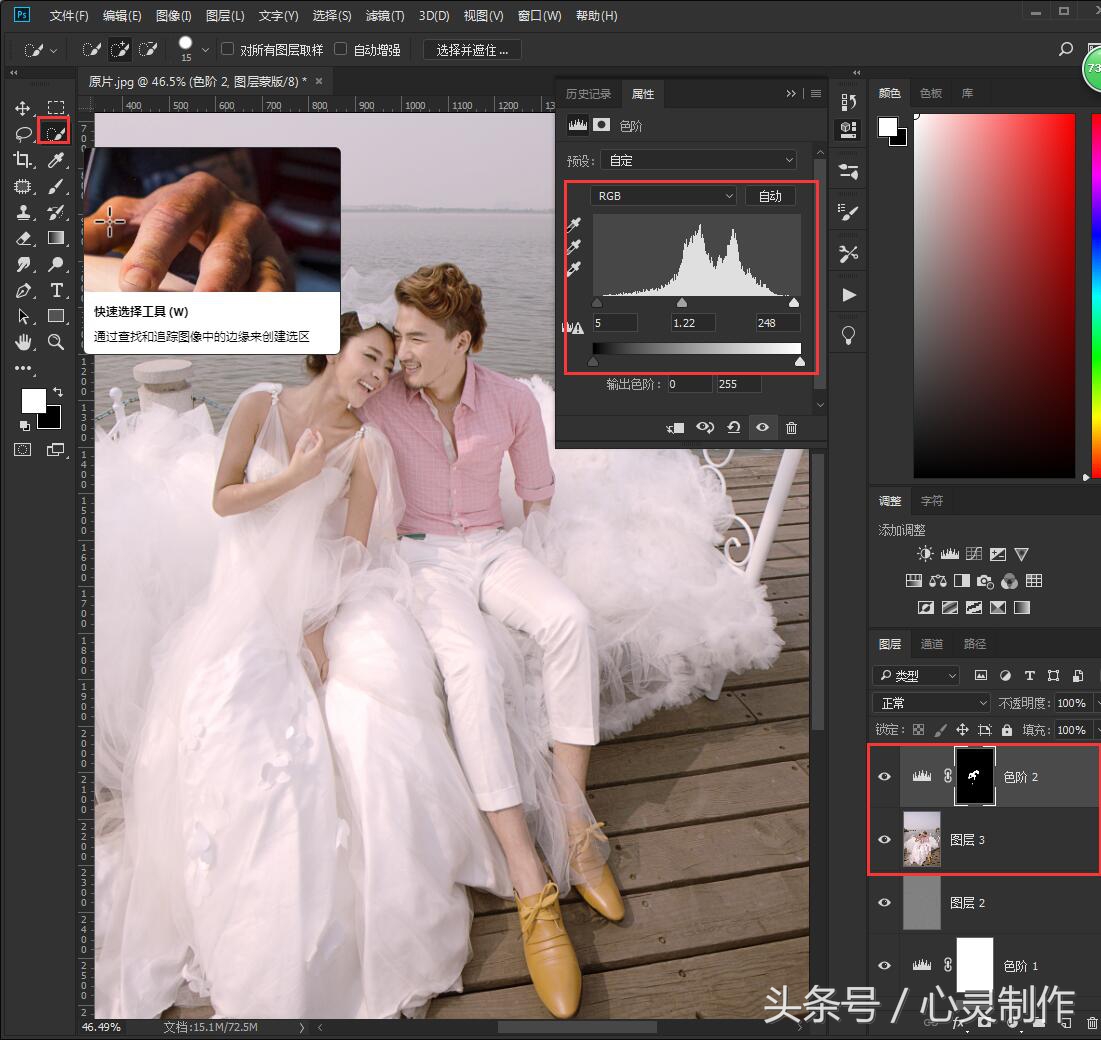Select the Crop tool

tap(23, 160)
